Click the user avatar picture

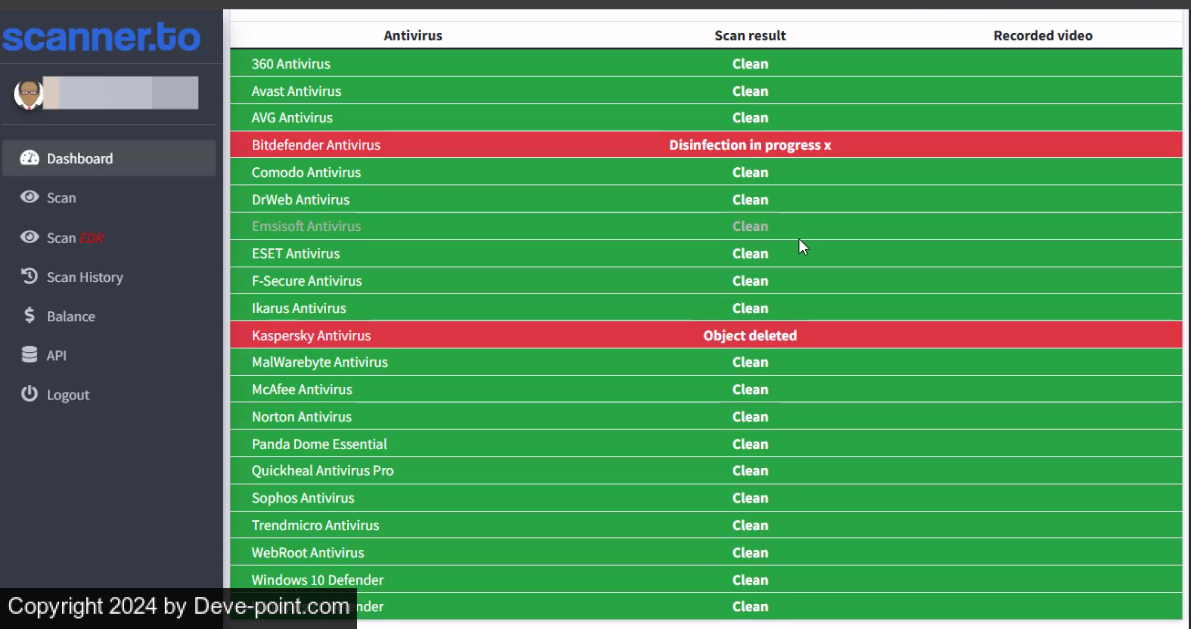pyautogui.click(x=28, y=94)
